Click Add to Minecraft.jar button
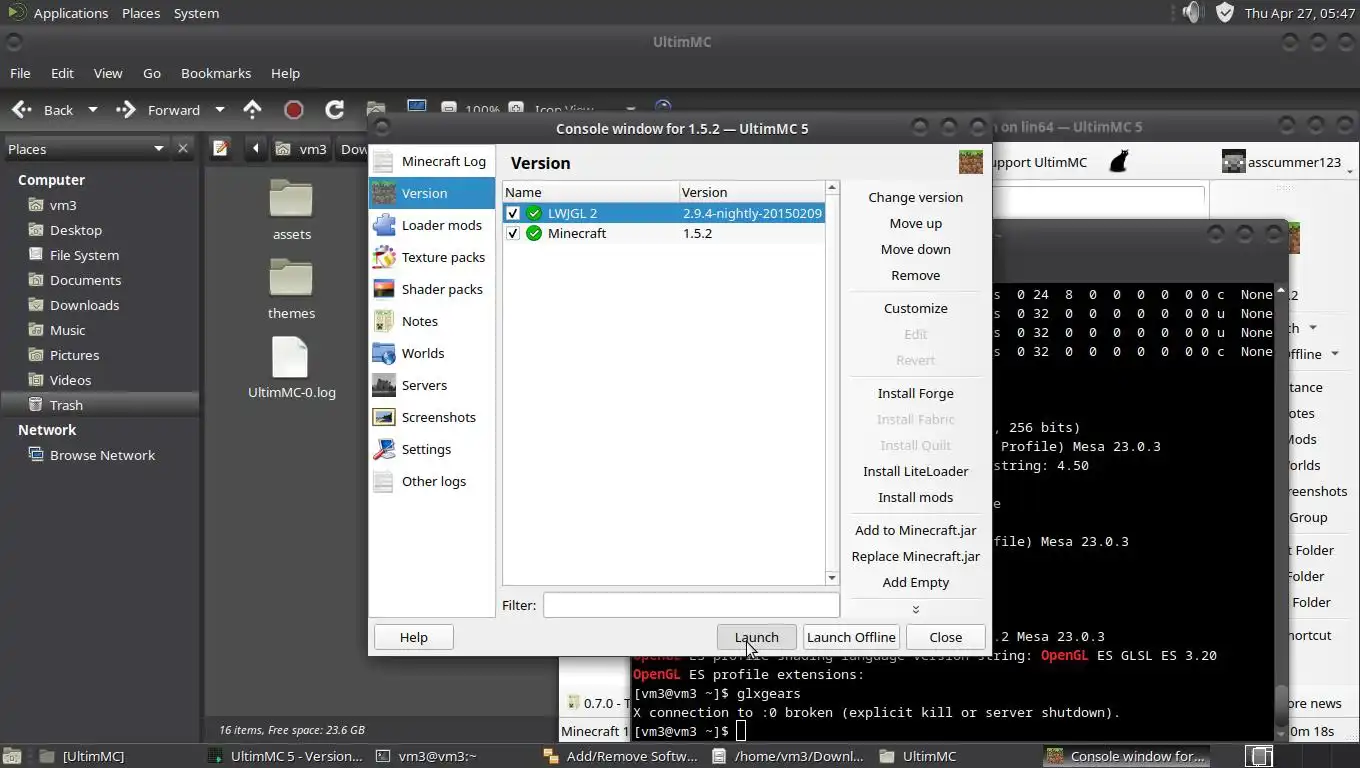 (x=915, y=530)
